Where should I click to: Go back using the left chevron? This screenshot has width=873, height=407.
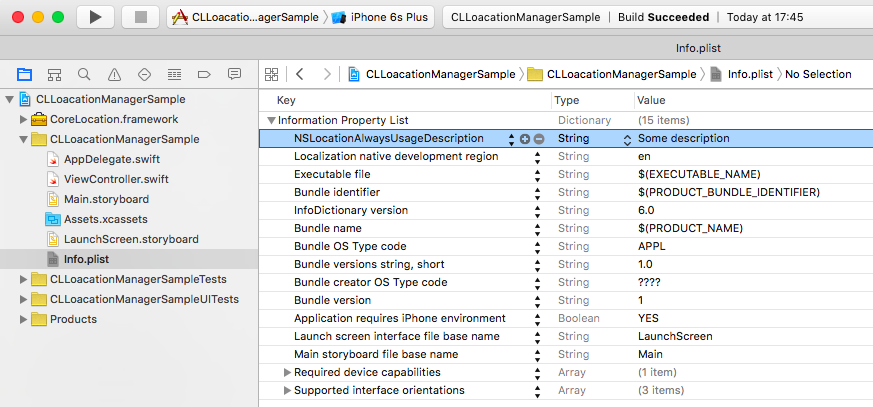click(x=299, y=75)
